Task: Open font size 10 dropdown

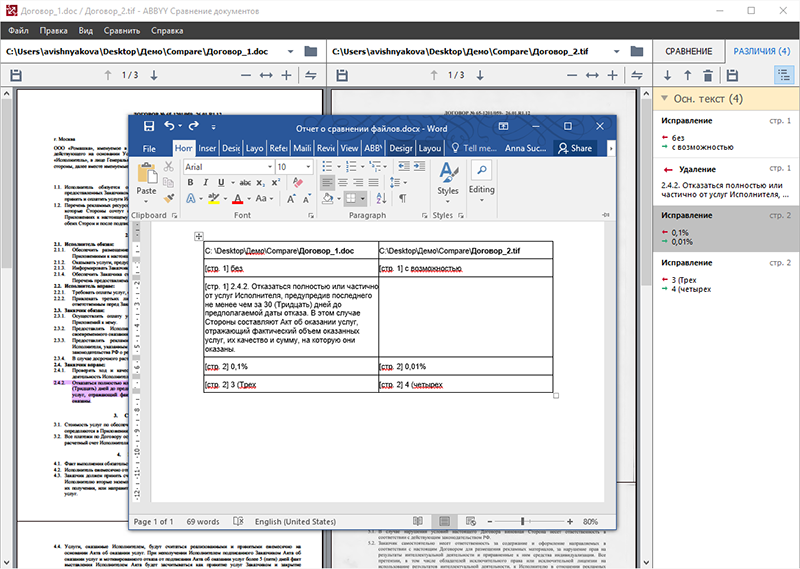Action: tap(308, 167)
